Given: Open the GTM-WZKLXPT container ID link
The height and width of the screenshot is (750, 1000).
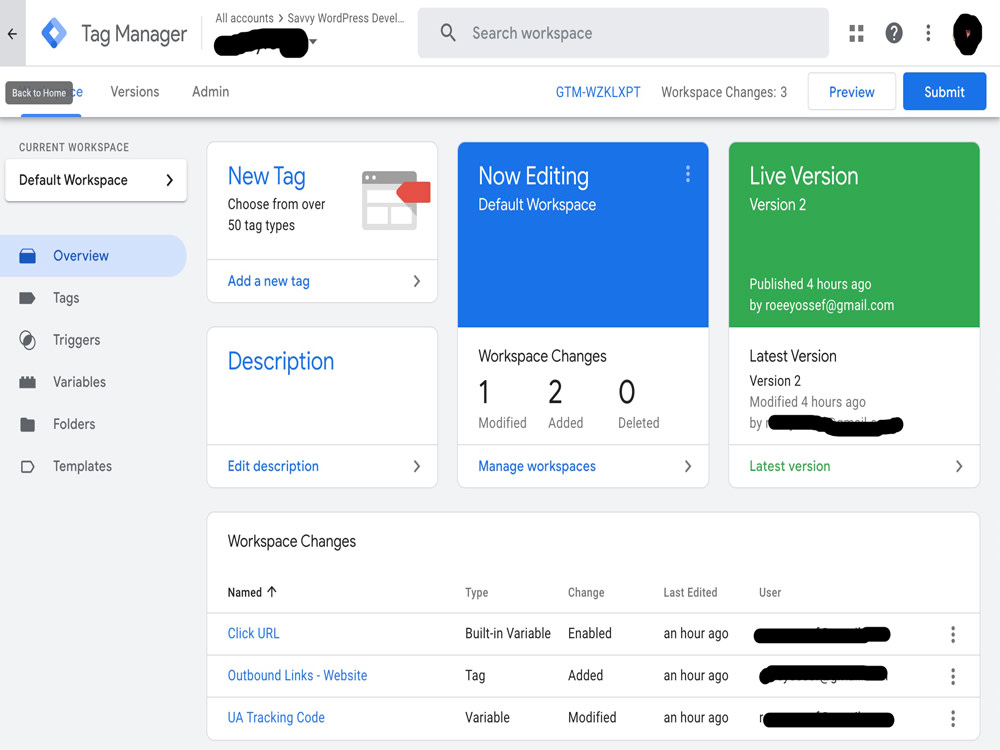Looking at the screenshot, I should pyautogui.click(x=598, y=92).
